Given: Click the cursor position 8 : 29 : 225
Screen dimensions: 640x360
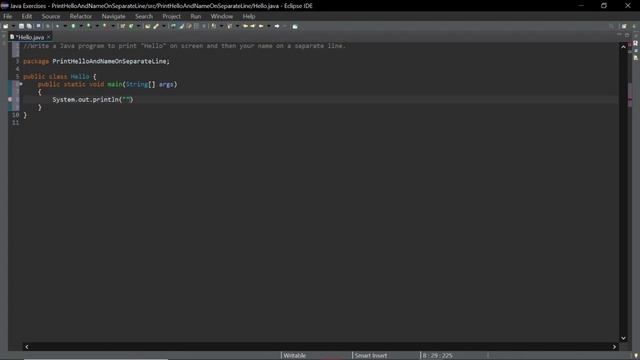Looking at the screenshot, I should point(437,356).
